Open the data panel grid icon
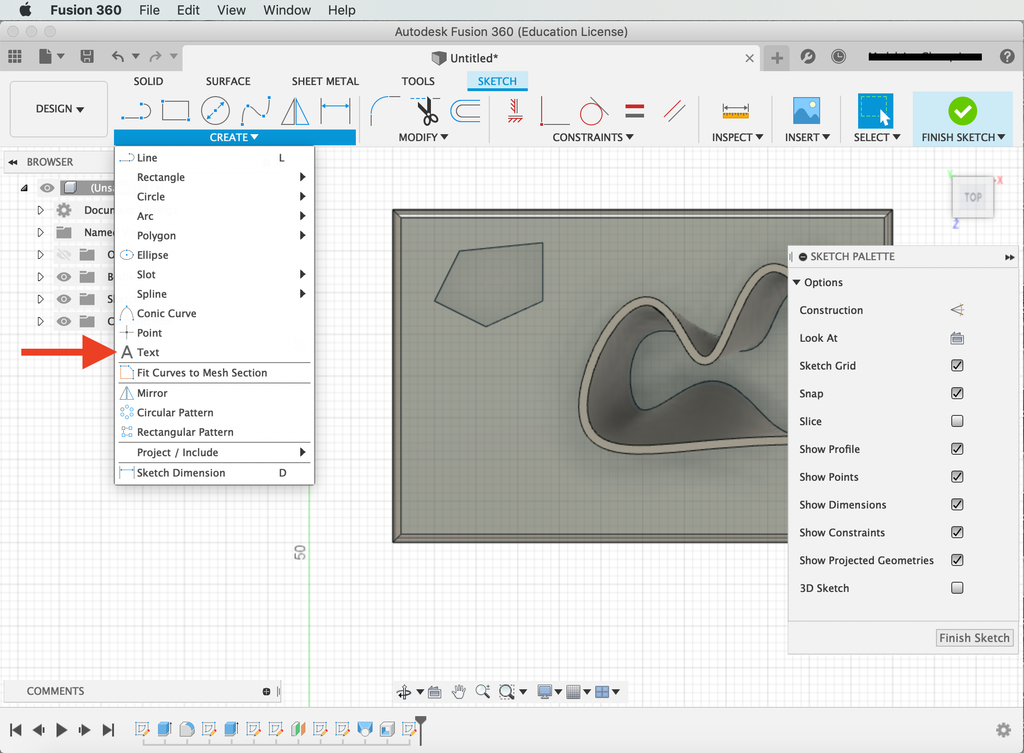 [15, 57]
